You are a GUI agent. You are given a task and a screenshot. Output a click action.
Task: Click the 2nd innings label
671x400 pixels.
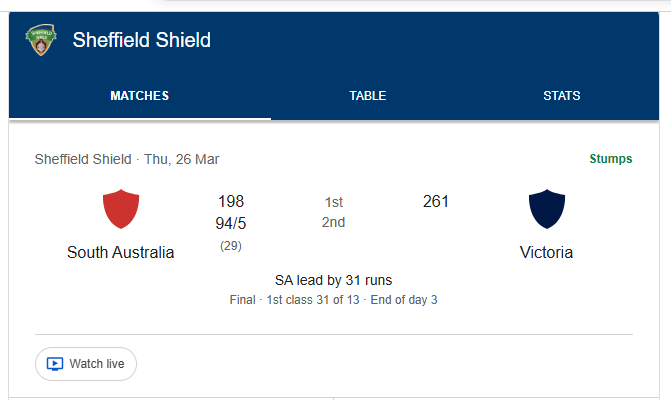pyautogui.click(x=334, y=222)
